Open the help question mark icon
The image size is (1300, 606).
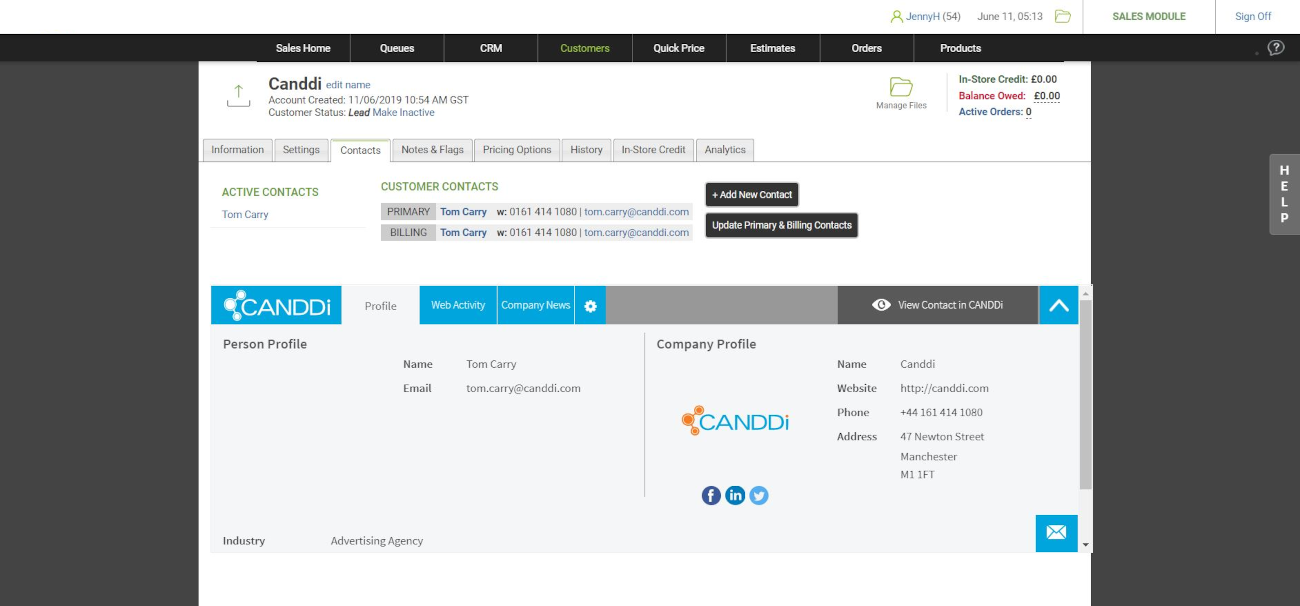coord(1276,47)
